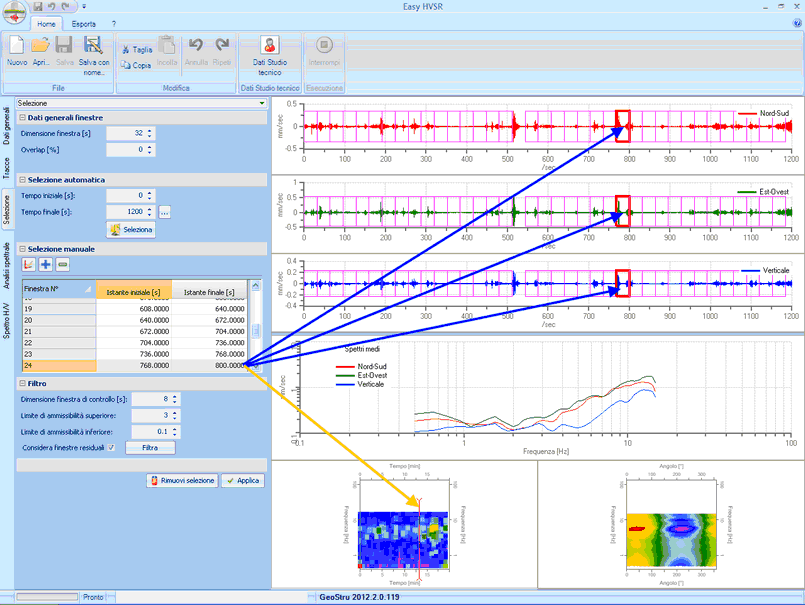Click Tempo finale stepper arrows

tap(149, 212)
